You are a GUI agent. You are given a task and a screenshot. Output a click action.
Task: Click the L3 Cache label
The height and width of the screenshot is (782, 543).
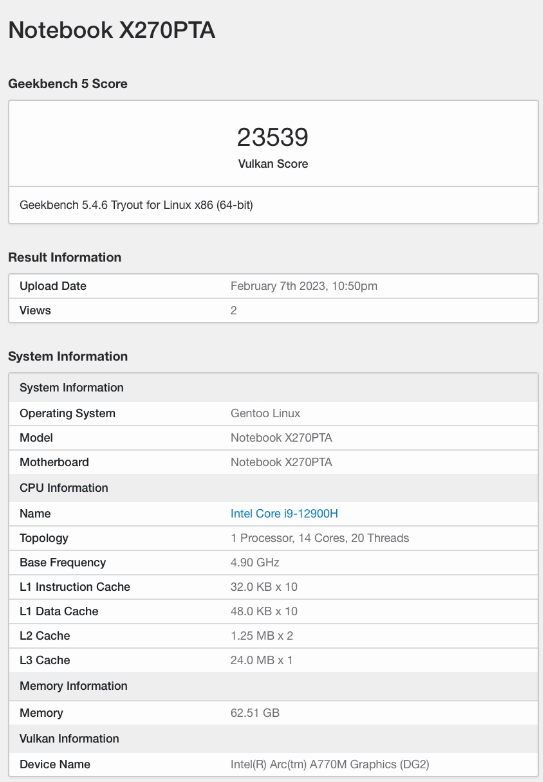pyautogui.click(x=45, y=660)
